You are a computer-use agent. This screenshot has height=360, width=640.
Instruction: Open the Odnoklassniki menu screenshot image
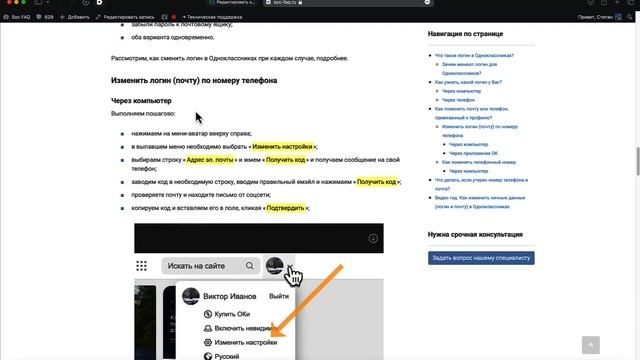click(259, 291)
